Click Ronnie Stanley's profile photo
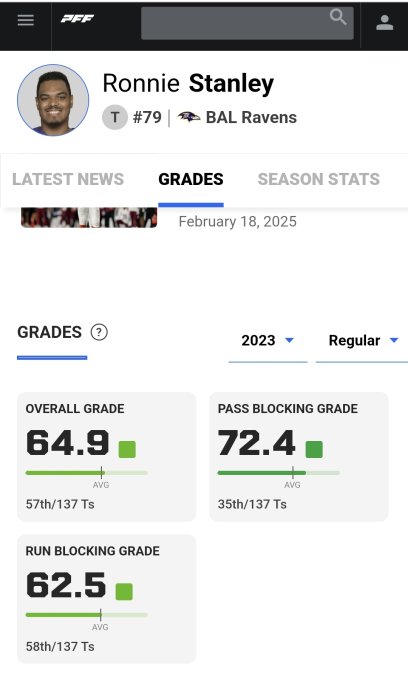 (x=53, y=100)
